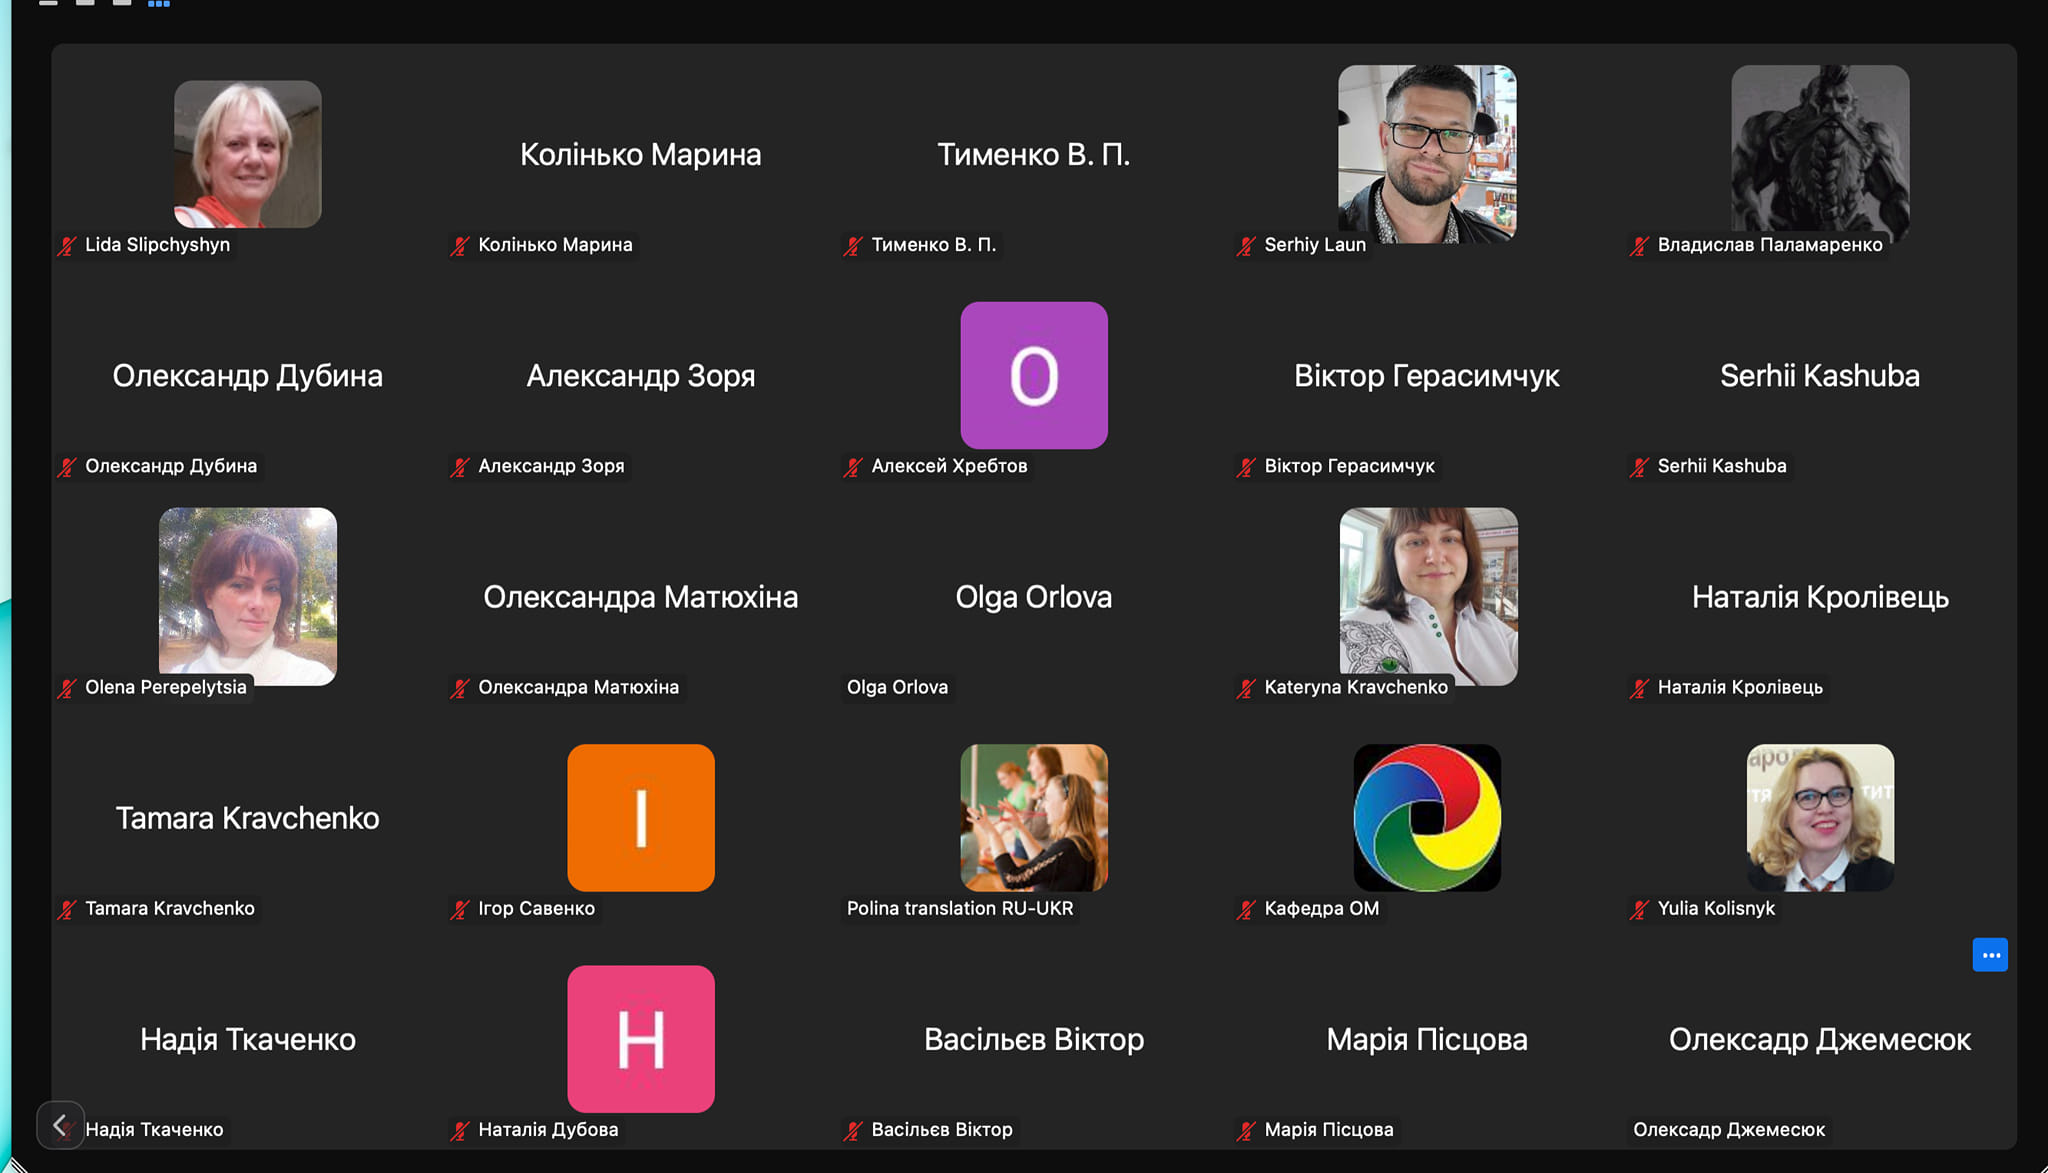Click large Наталія Кролівець name in tile
The width and height of the screenshot is (2048, 1173).
click(x=1820, y=597)
